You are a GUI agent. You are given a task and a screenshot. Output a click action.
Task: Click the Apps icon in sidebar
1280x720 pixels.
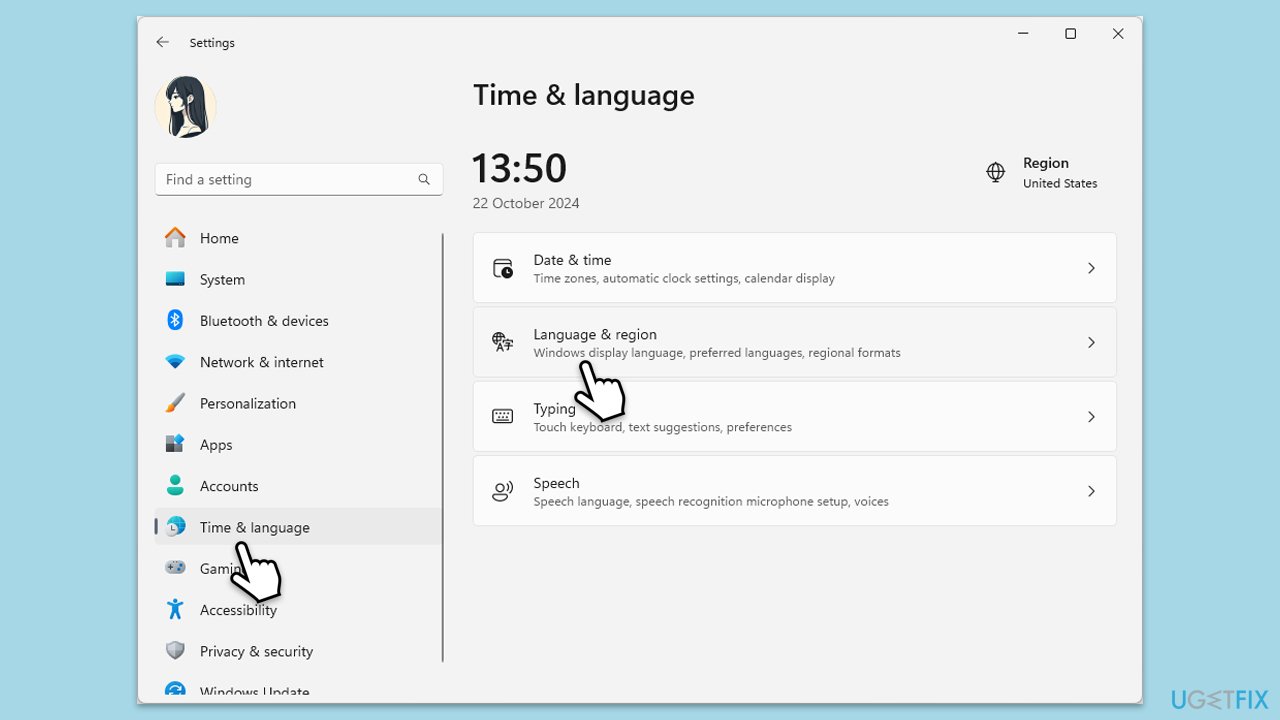[x=175, y=444]
